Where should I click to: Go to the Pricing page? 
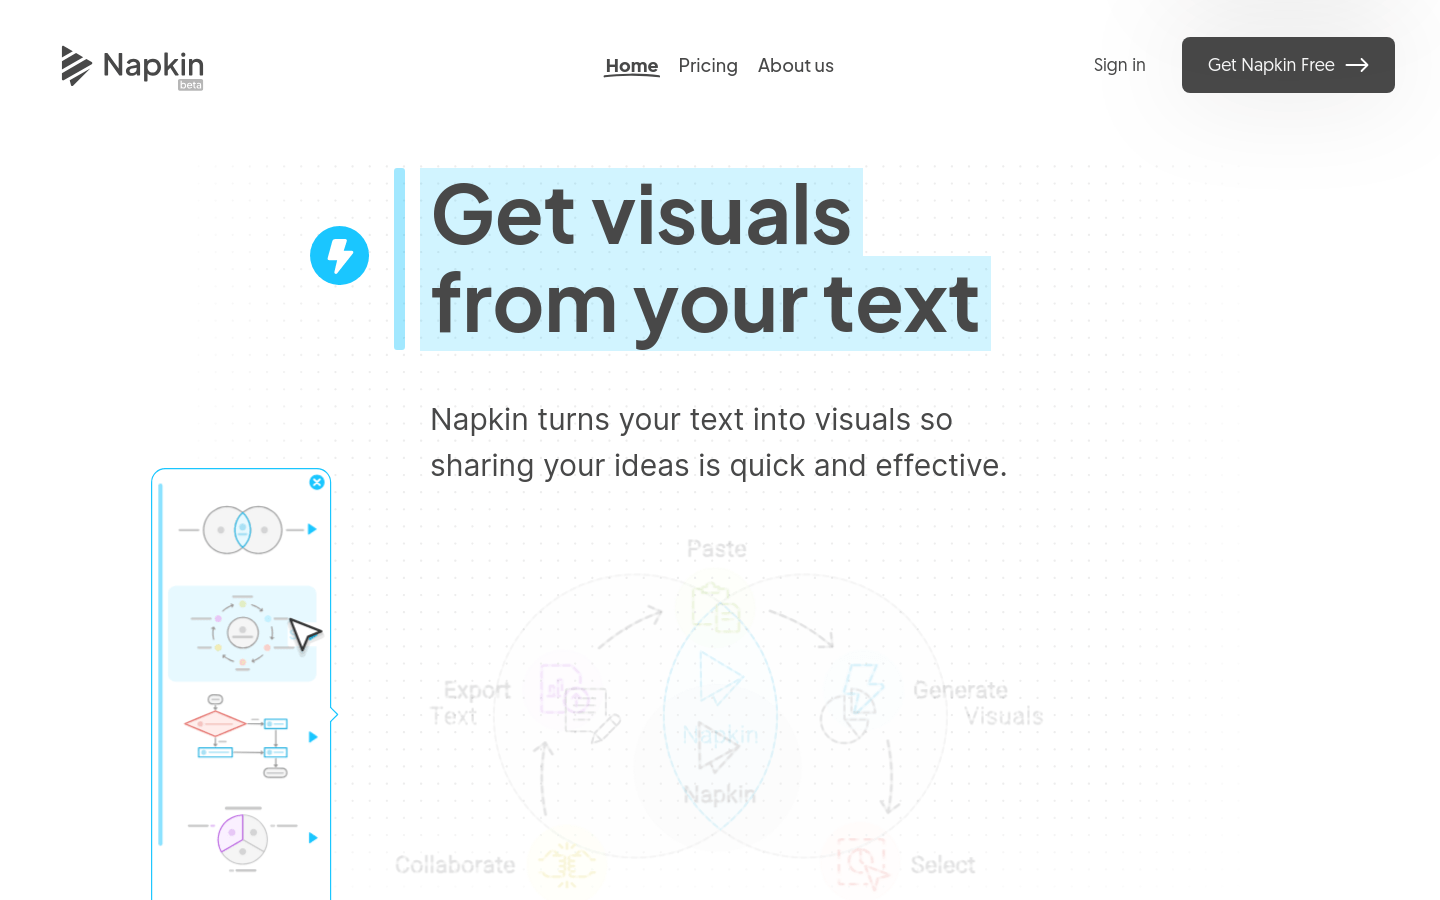(x=708, y=65)
